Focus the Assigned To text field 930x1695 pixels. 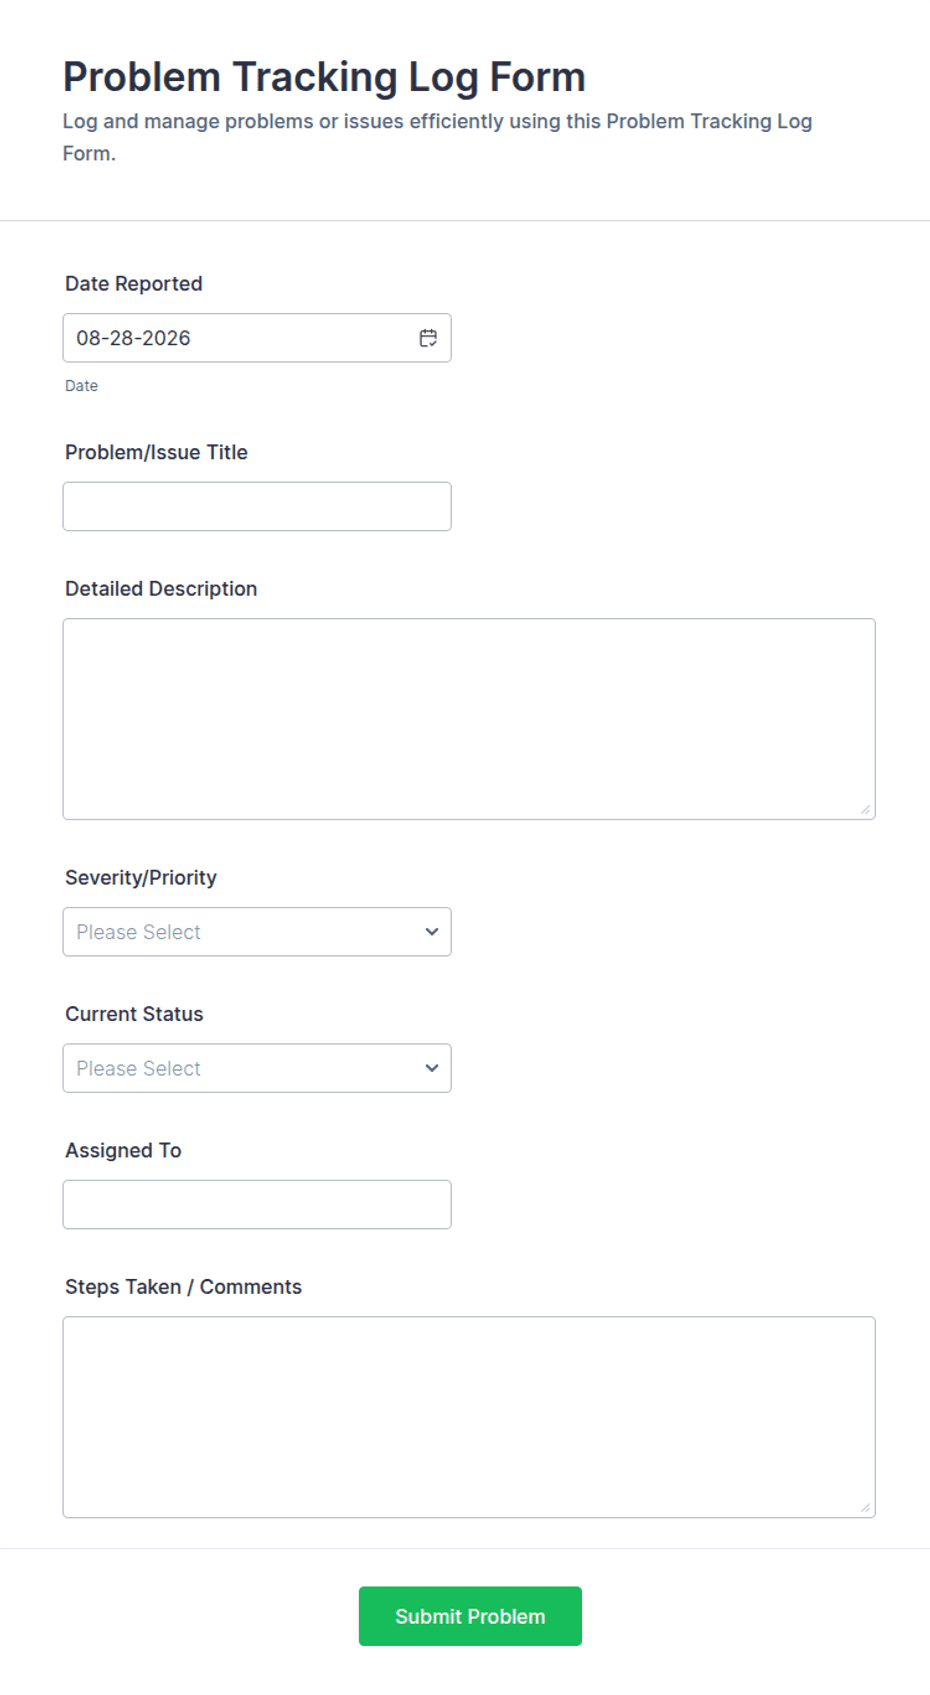click(257, 1204)
